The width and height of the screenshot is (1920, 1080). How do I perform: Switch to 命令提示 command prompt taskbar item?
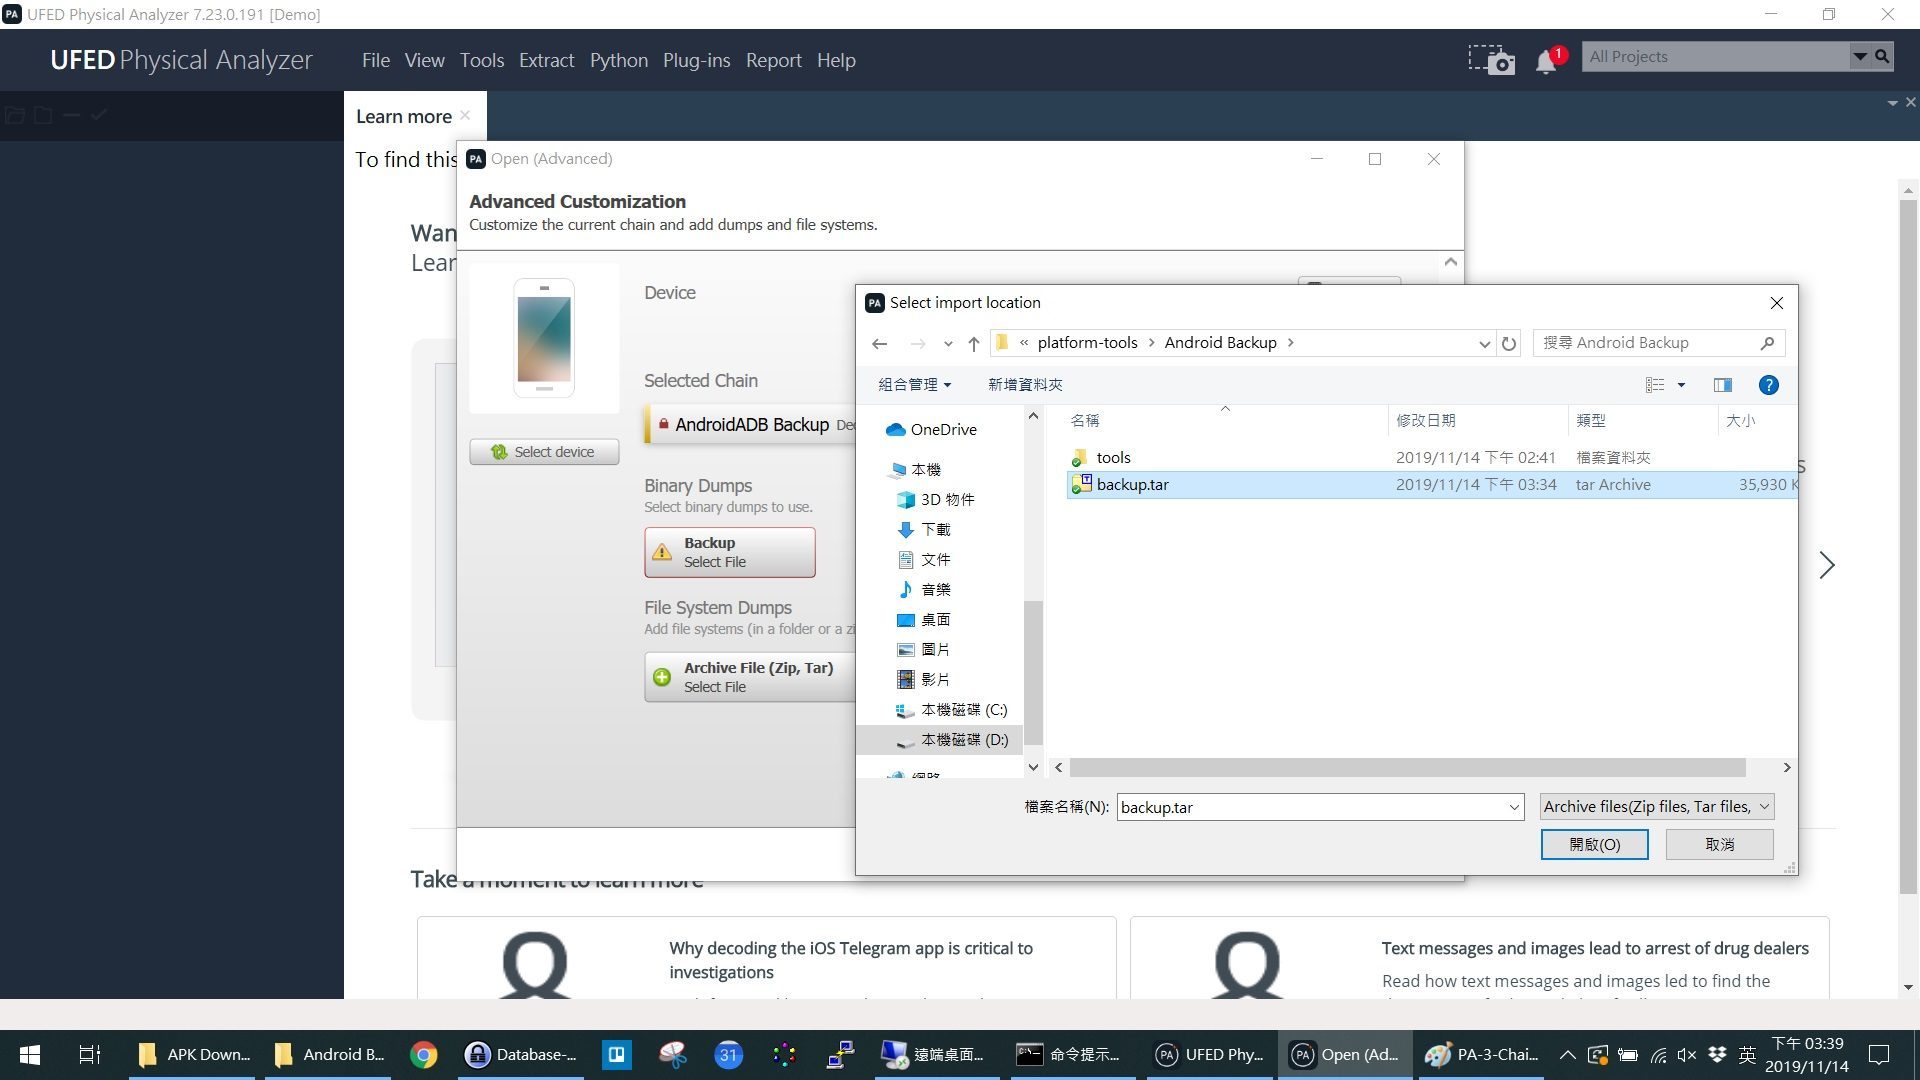[x=1068, y=1054]
